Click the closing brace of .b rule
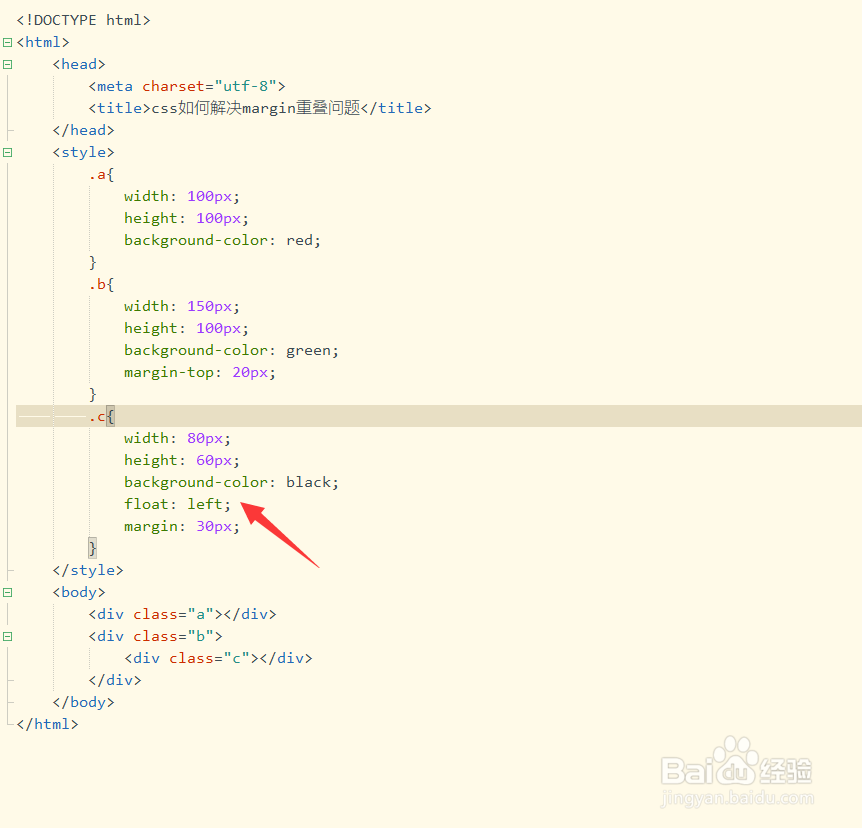The image size is (862, 828). (92, 394)
